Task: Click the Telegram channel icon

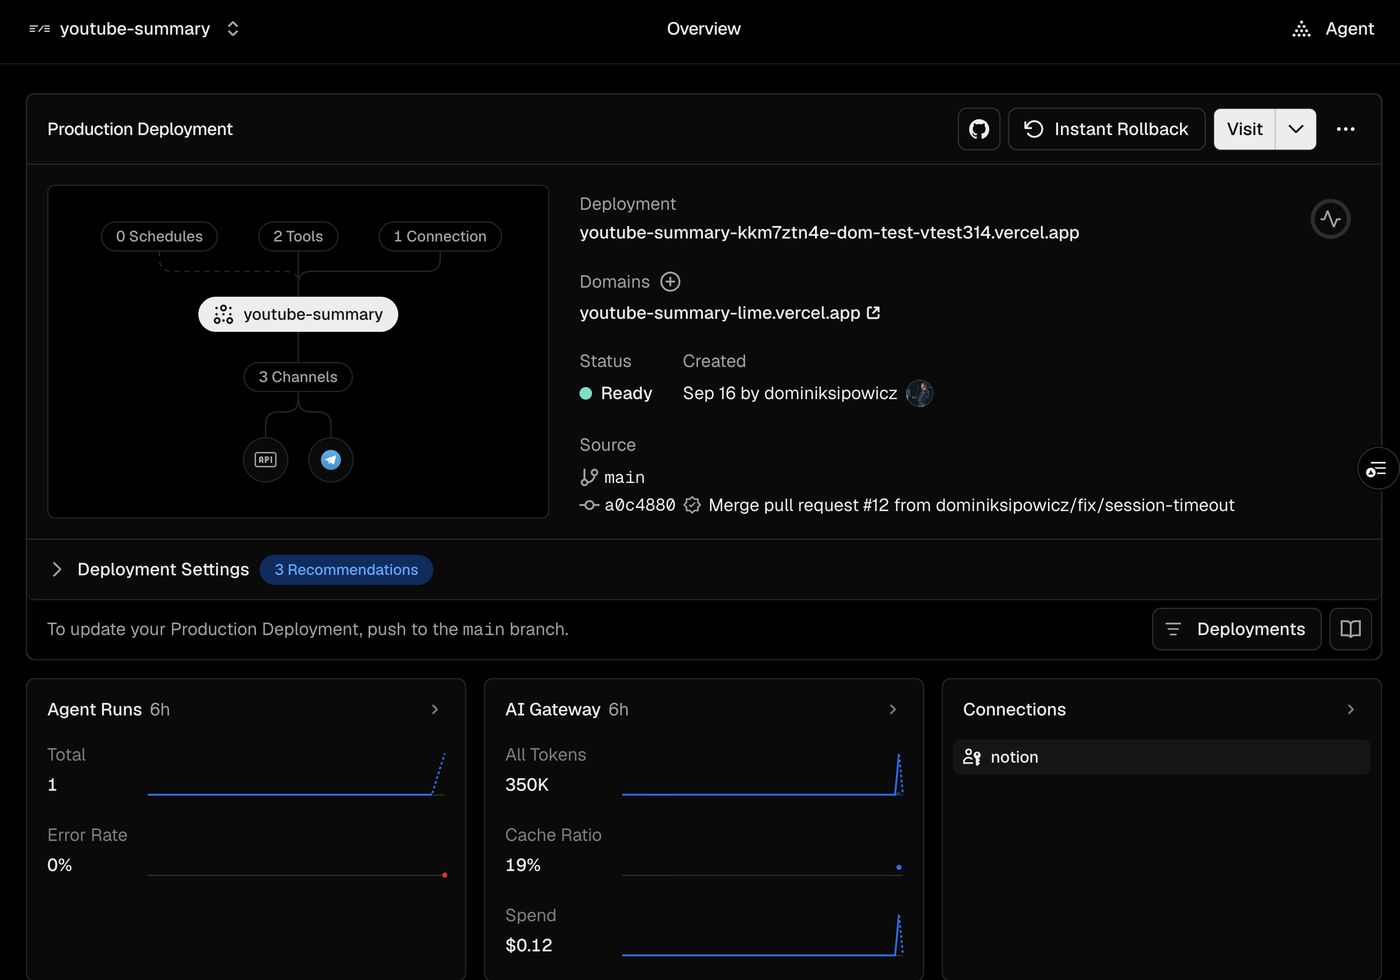Action: coord(331,460)
